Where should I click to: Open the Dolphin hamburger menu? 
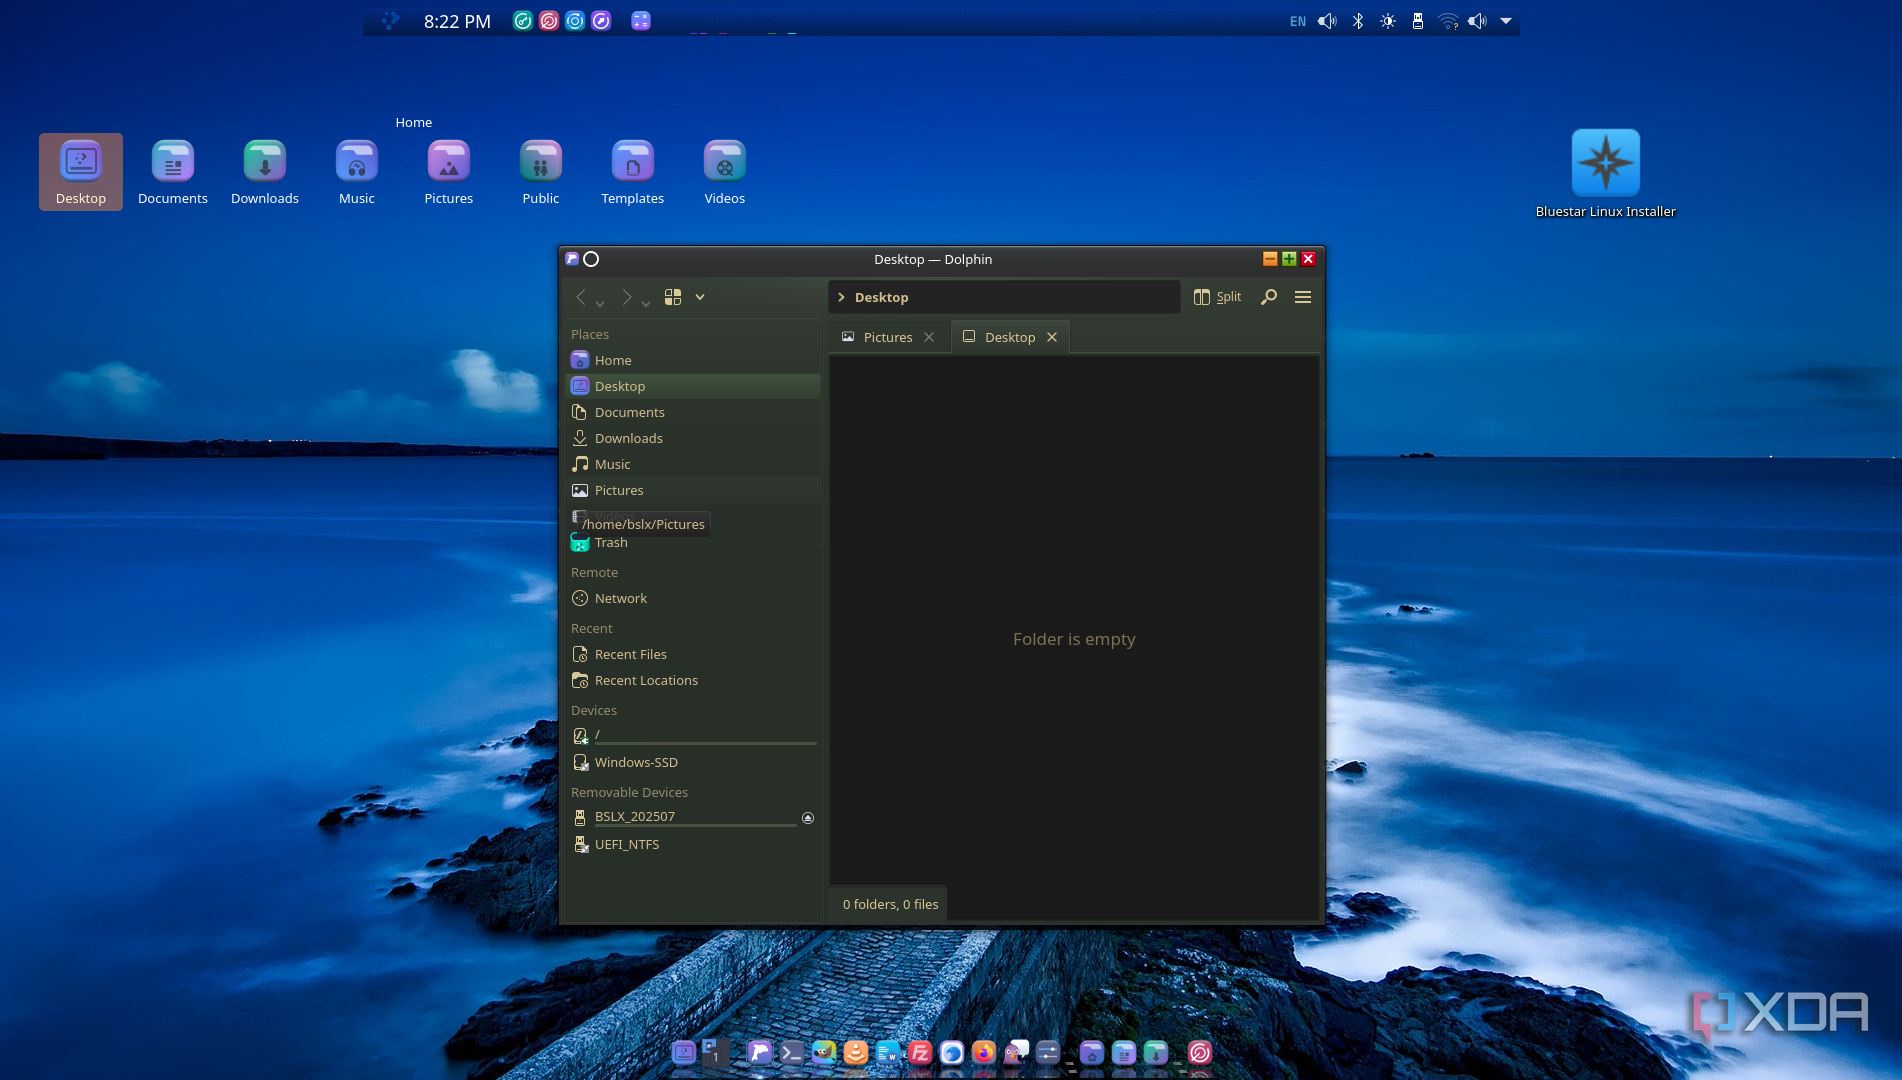click(1302, 297)
